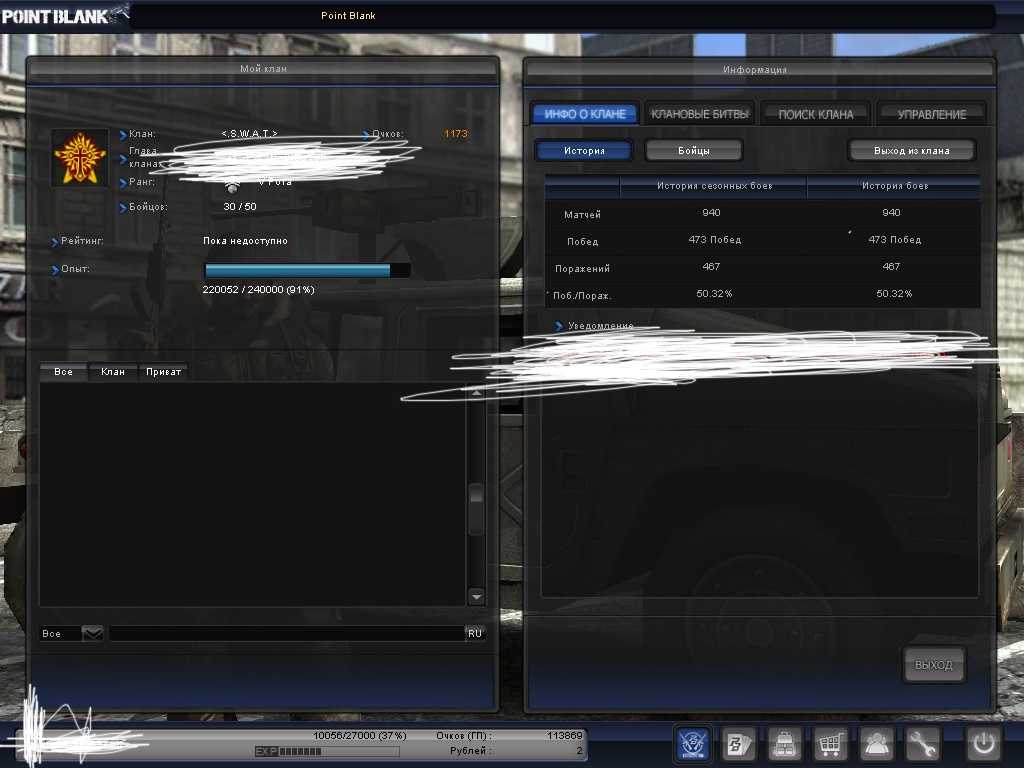Click the clan emblem icon in bottom bar
Viewport: 1024px width, 768px height.
(693, 743)
